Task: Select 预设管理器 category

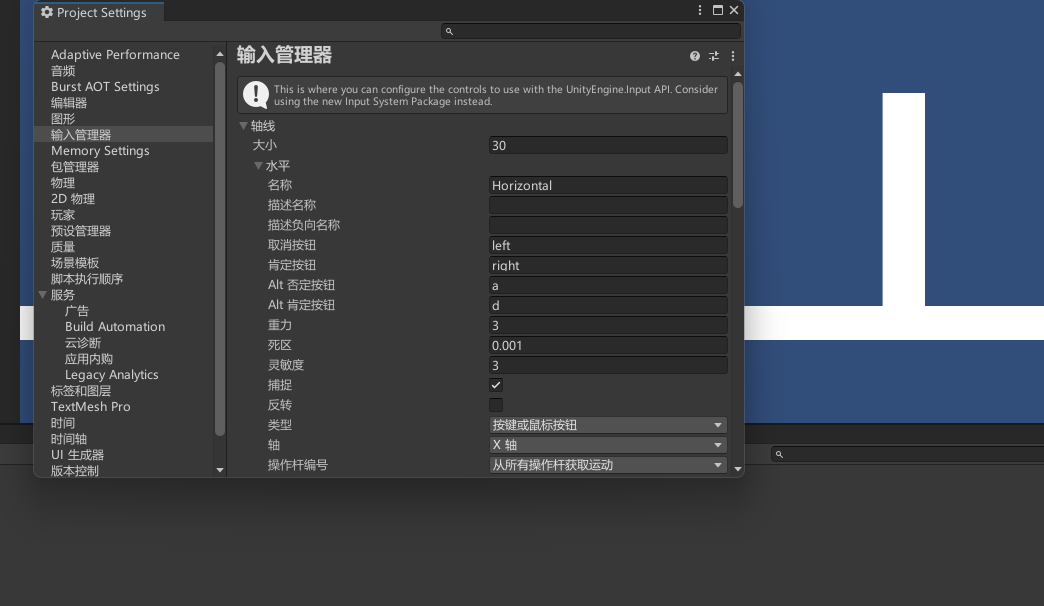Action: pos(81,230)
